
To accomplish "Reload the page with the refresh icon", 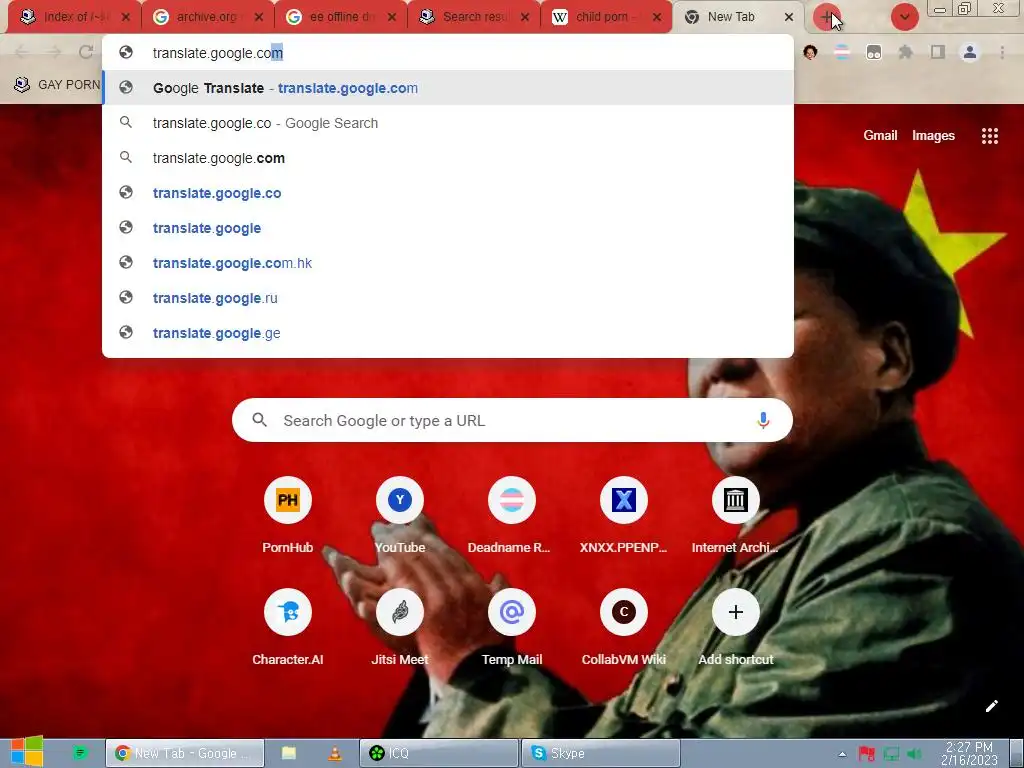I will tap(86, 52).
